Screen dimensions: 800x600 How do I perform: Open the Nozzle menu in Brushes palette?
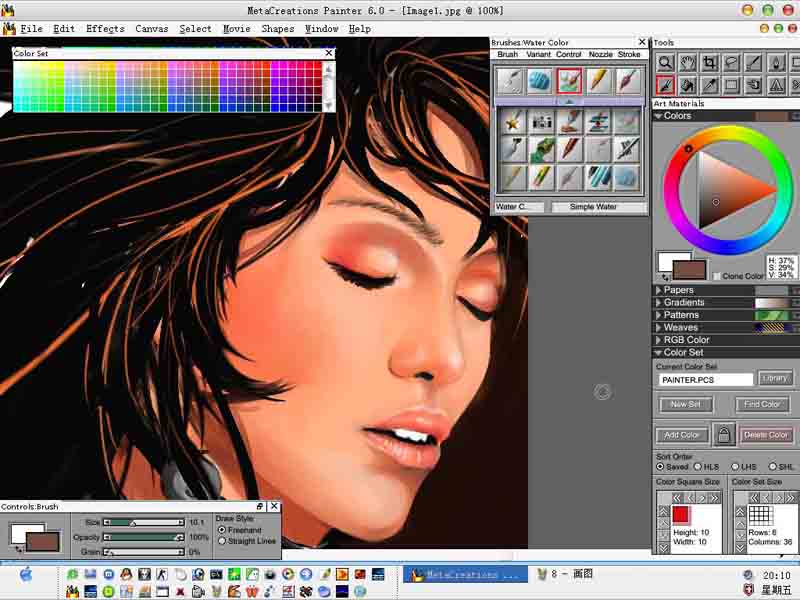[x=601, y=54]
